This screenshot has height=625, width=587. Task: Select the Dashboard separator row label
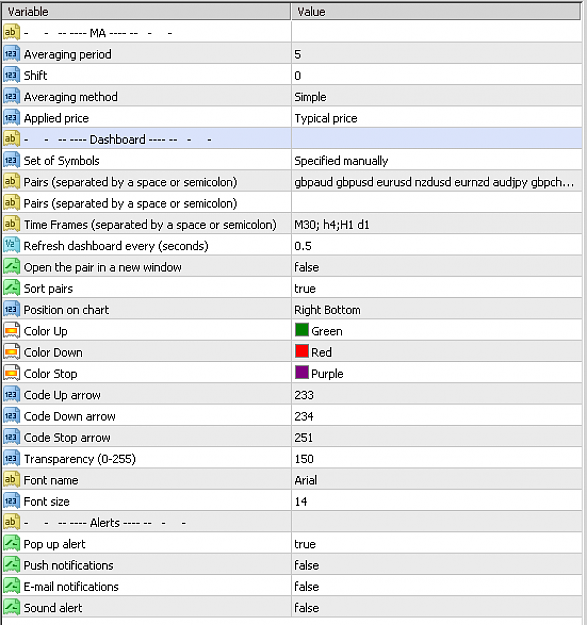coord(118,140)
